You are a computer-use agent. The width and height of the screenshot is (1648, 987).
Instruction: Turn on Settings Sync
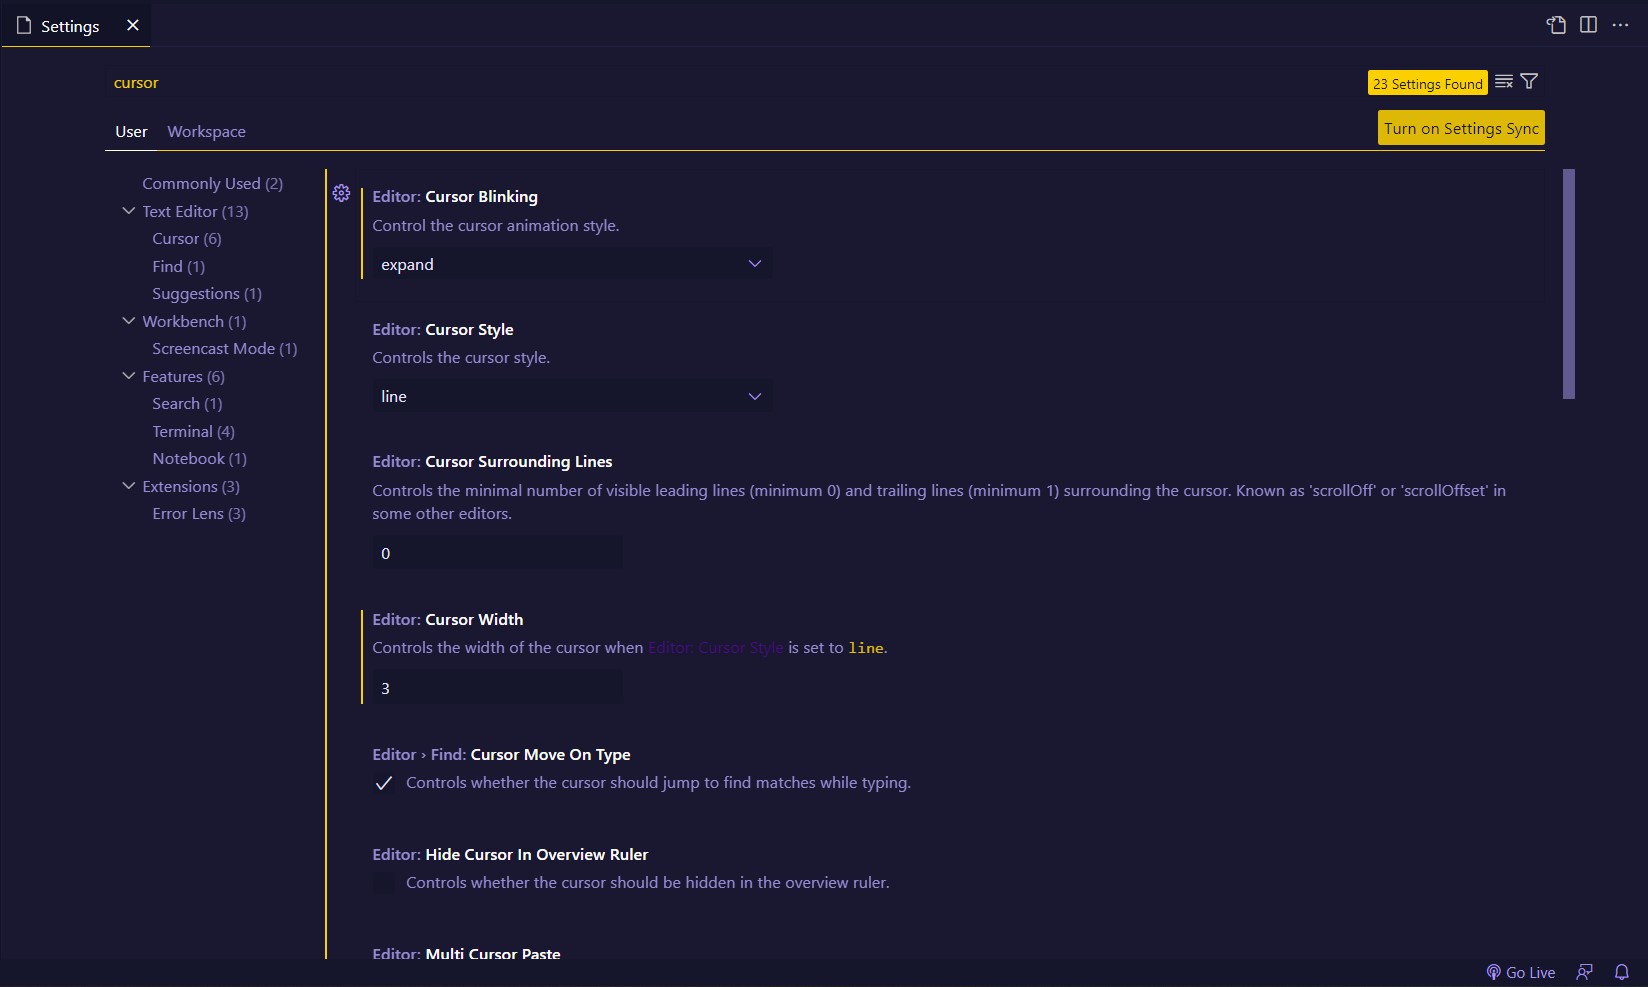[1461, 128]
